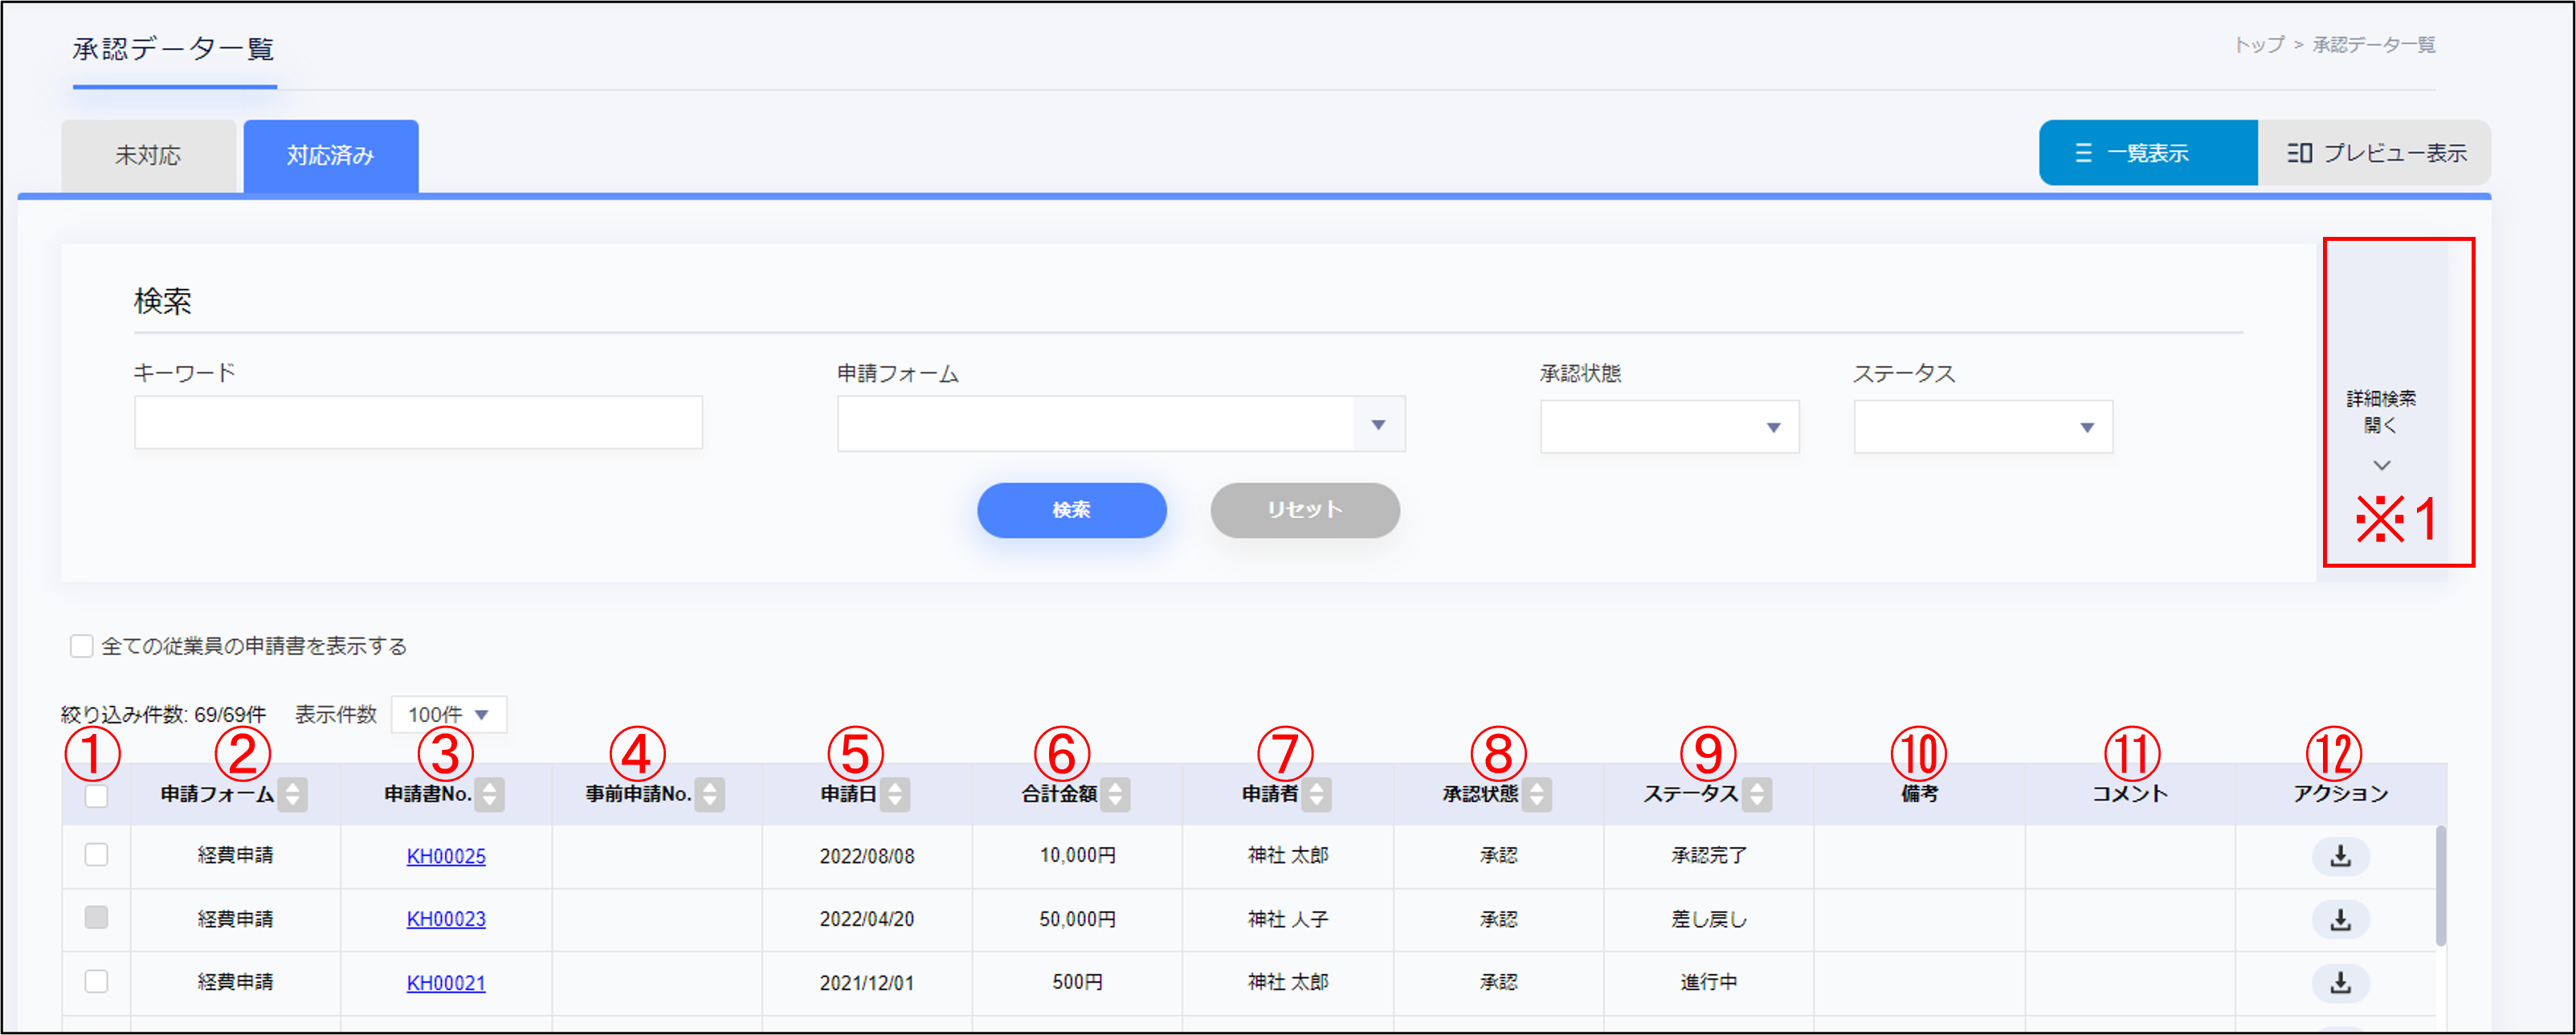Open application link KH00025
This screenshot has width=2576, height=1035.
pyautogui.click(x=446, y=856)
